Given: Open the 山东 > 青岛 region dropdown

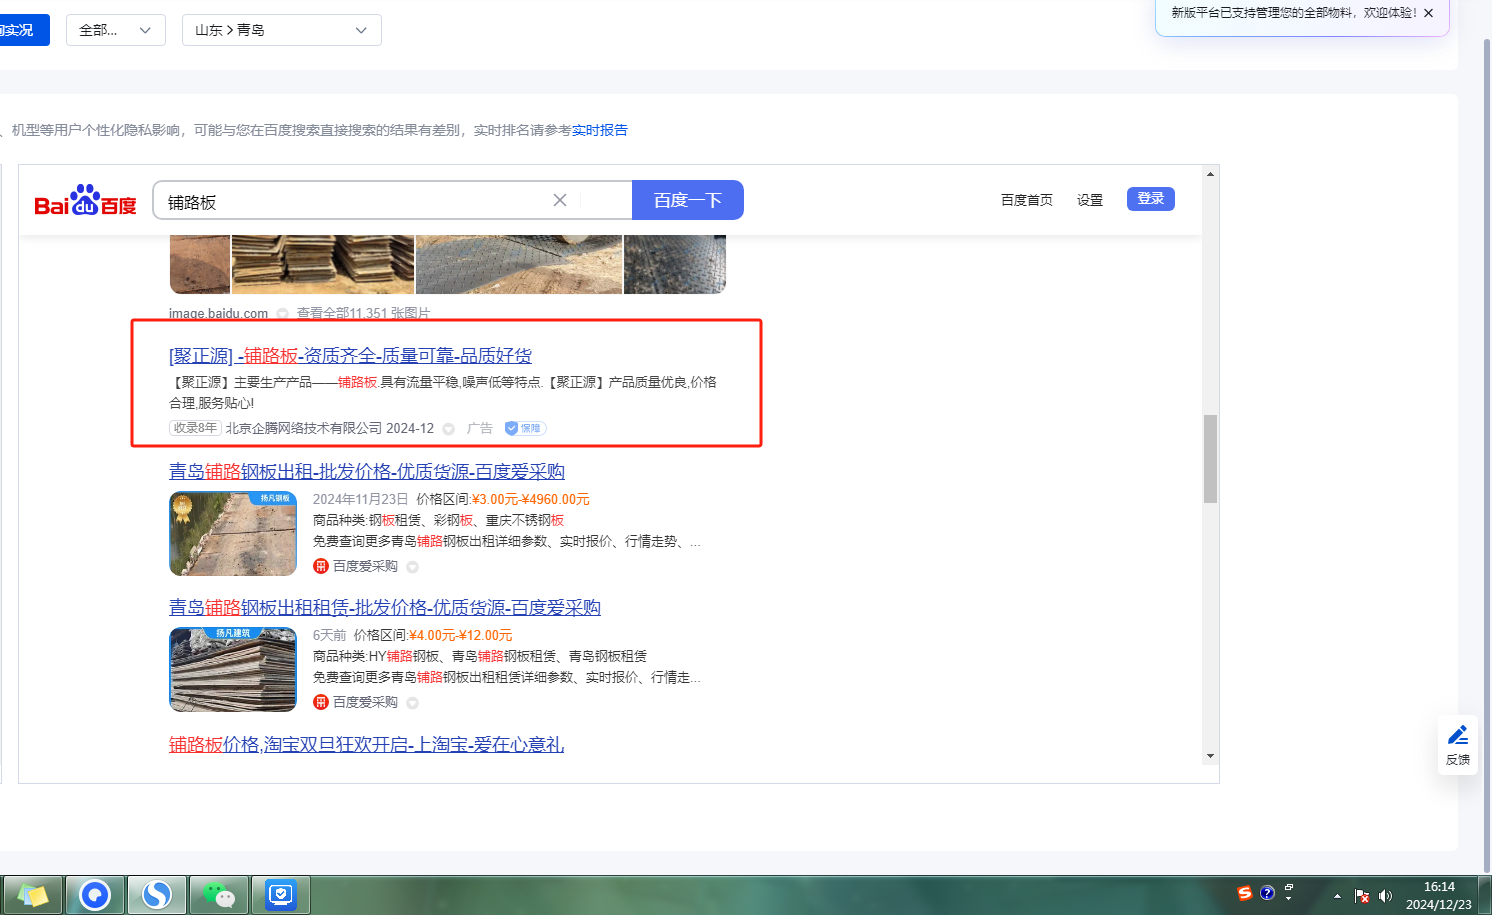Looking at the screenshot, I should (282, 30).
